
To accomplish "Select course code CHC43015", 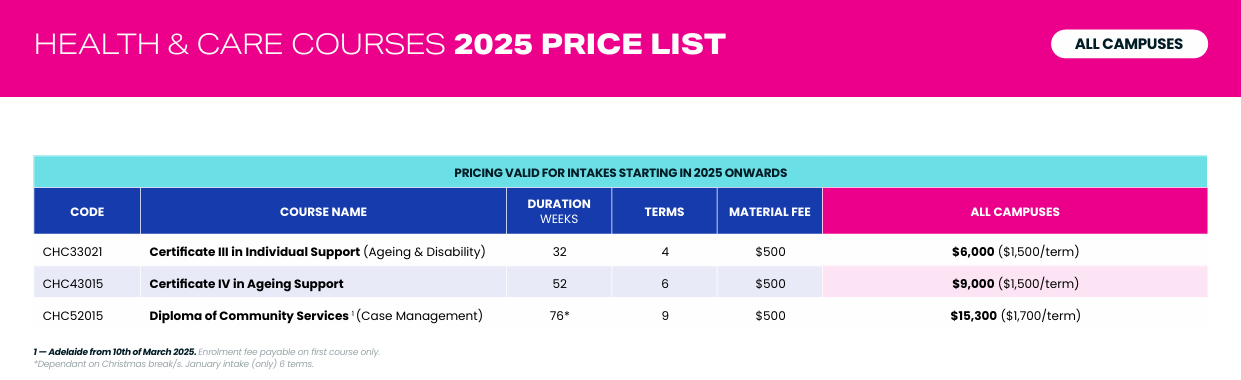I will pyautogui.click(x=73, y=284).
